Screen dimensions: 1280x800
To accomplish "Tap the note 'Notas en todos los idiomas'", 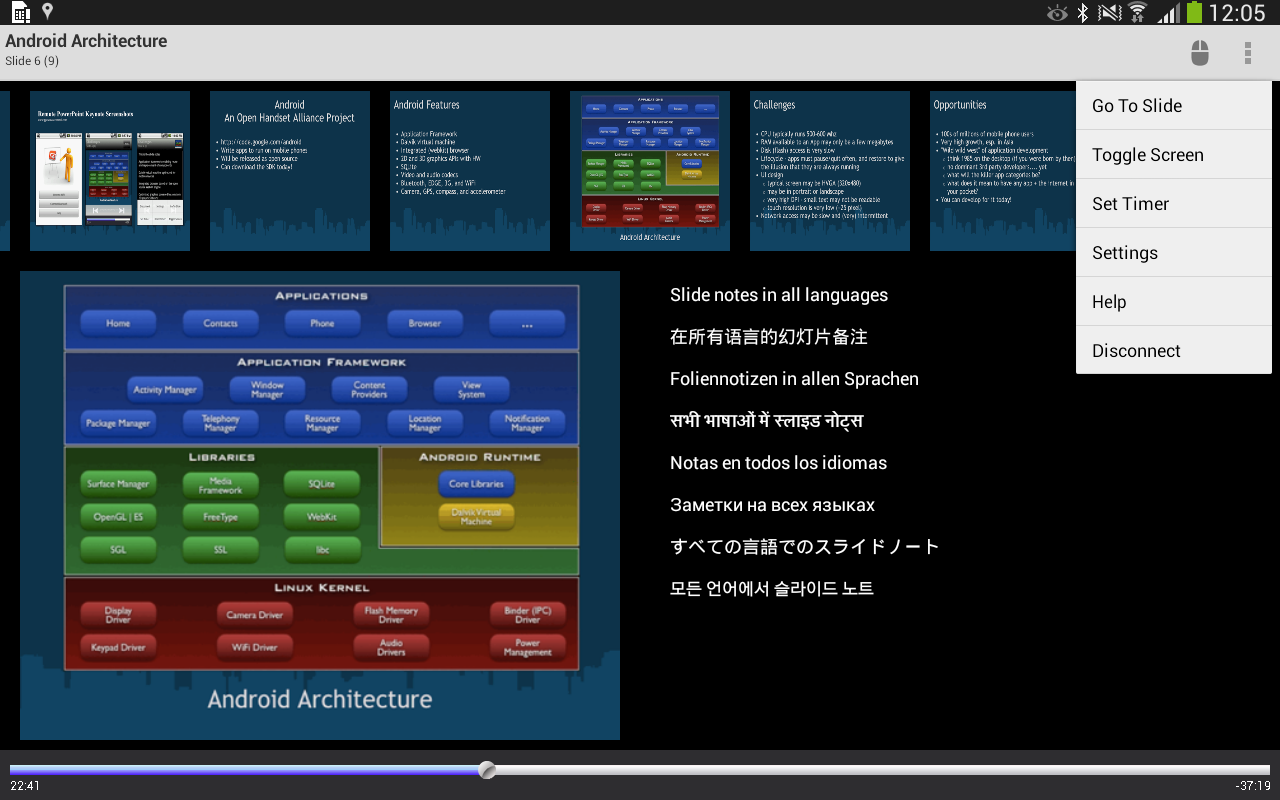I will [x=778, y=463].
